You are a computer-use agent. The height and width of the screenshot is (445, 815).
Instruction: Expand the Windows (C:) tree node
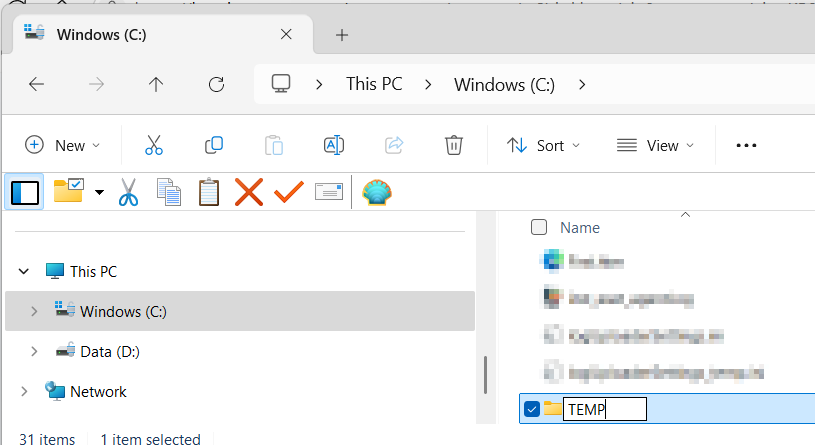click(34, 311)
